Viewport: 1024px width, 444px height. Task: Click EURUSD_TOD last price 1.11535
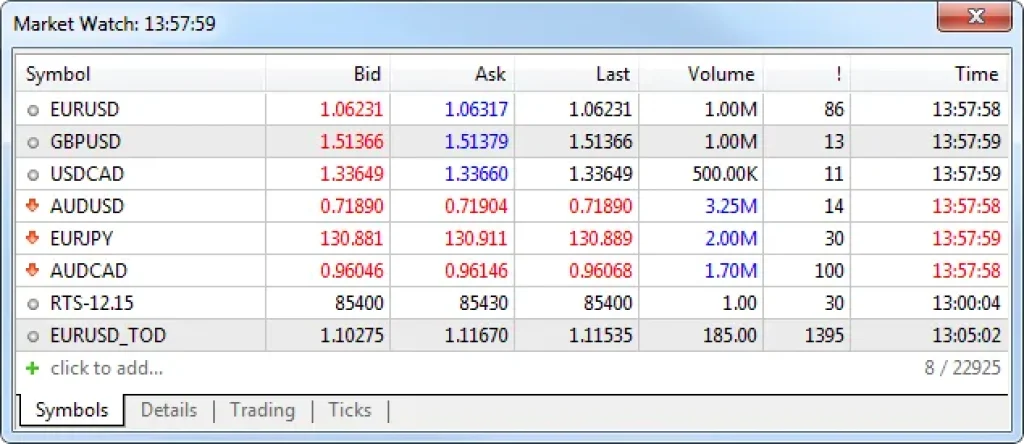[x=600, y=336]
